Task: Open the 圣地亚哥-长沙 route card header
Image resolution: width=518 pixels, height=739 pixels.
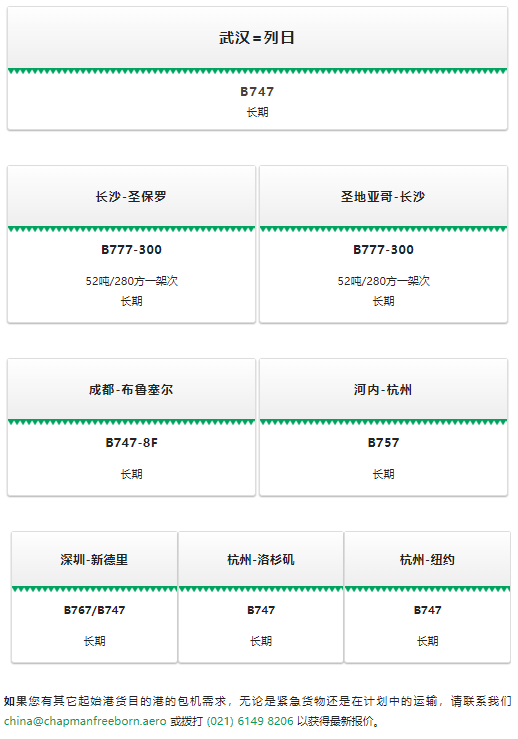Action: tap(383, 197)
